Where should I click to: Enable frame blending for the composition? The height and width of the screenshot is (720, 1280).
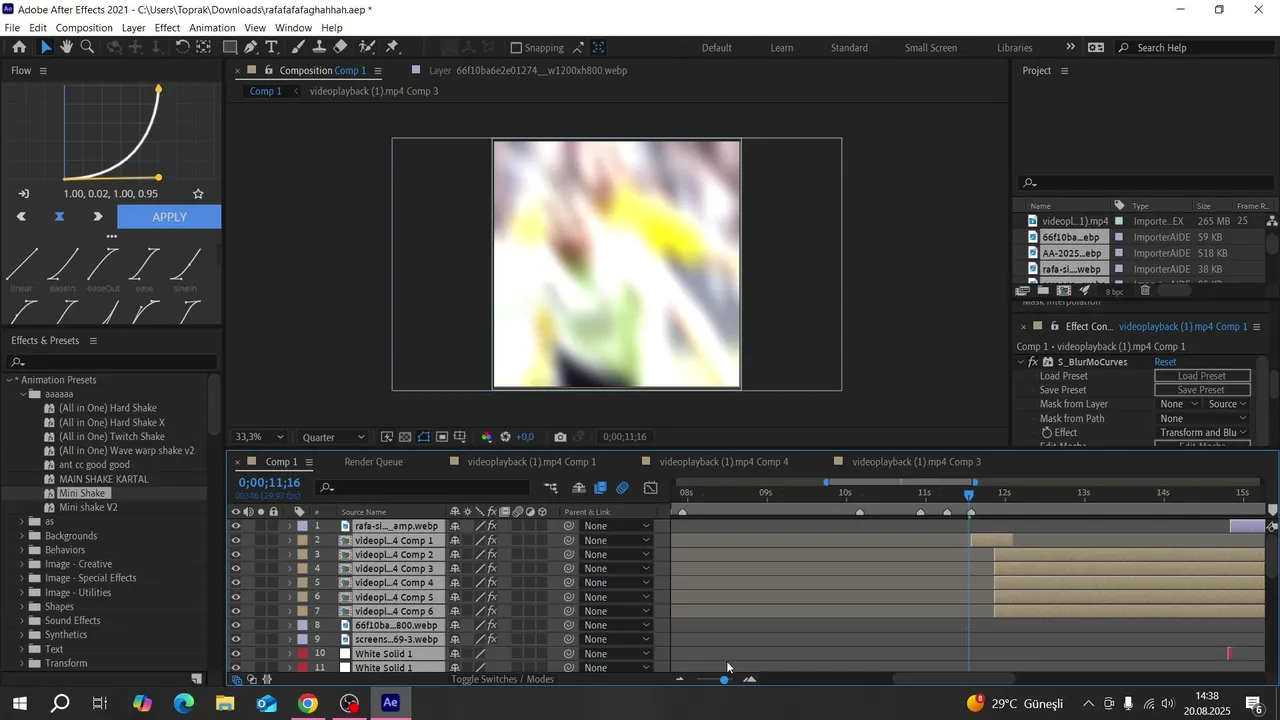coord(601,488)
